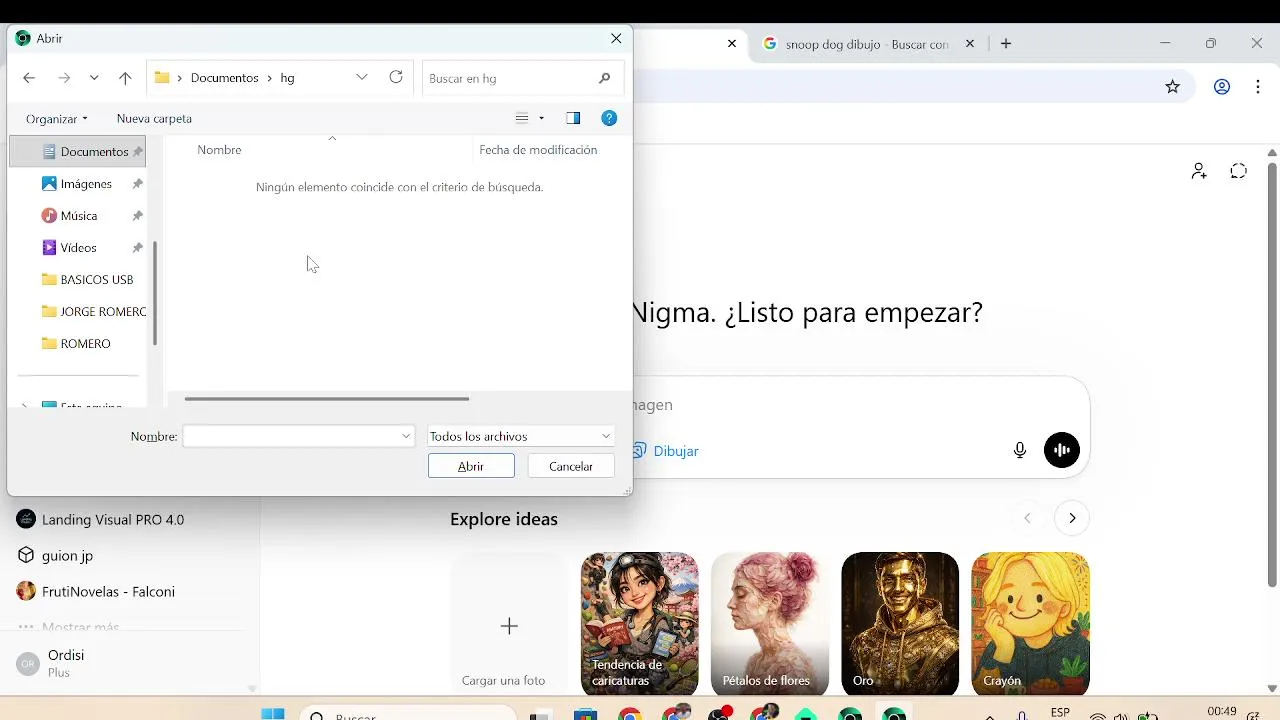Choose the Tendencia de caricaturas idea
Viewport: 1280px width, 720px height.
point(640,624)
